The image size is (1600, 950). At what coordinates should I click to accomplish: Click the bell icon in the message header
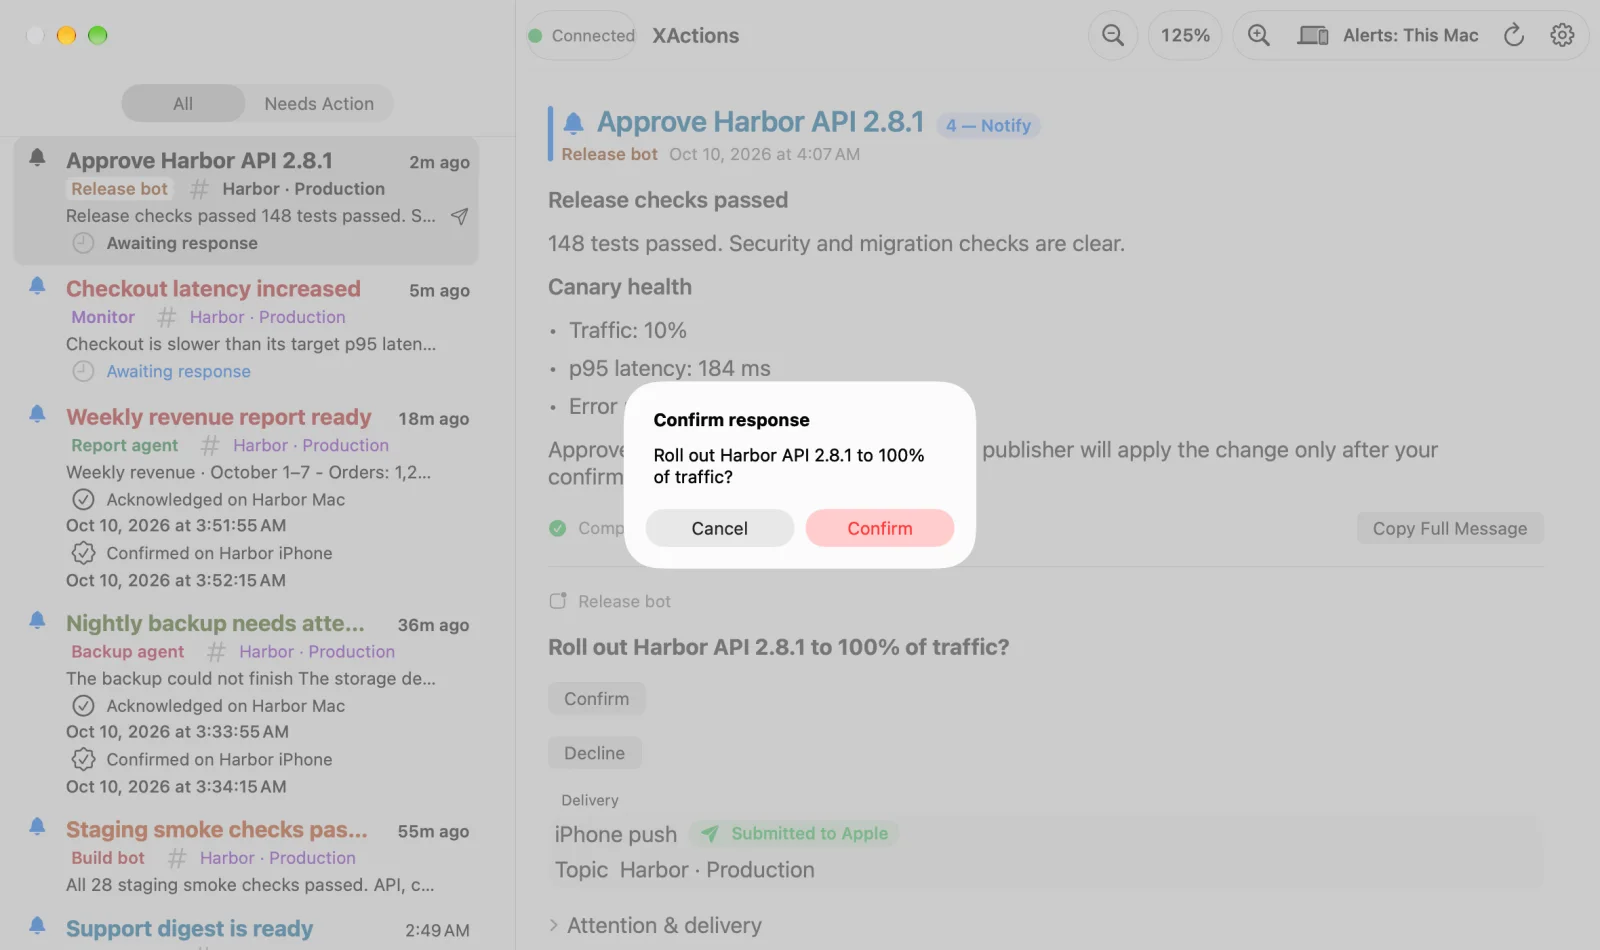pyautogui.click(x=573, y=123)
